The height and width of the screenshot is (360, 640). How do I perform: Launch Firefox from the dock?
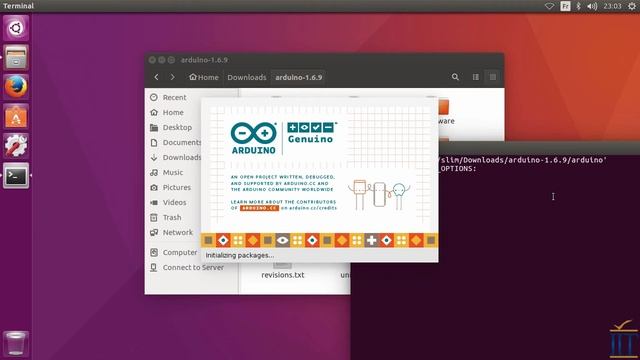[16, 87]
